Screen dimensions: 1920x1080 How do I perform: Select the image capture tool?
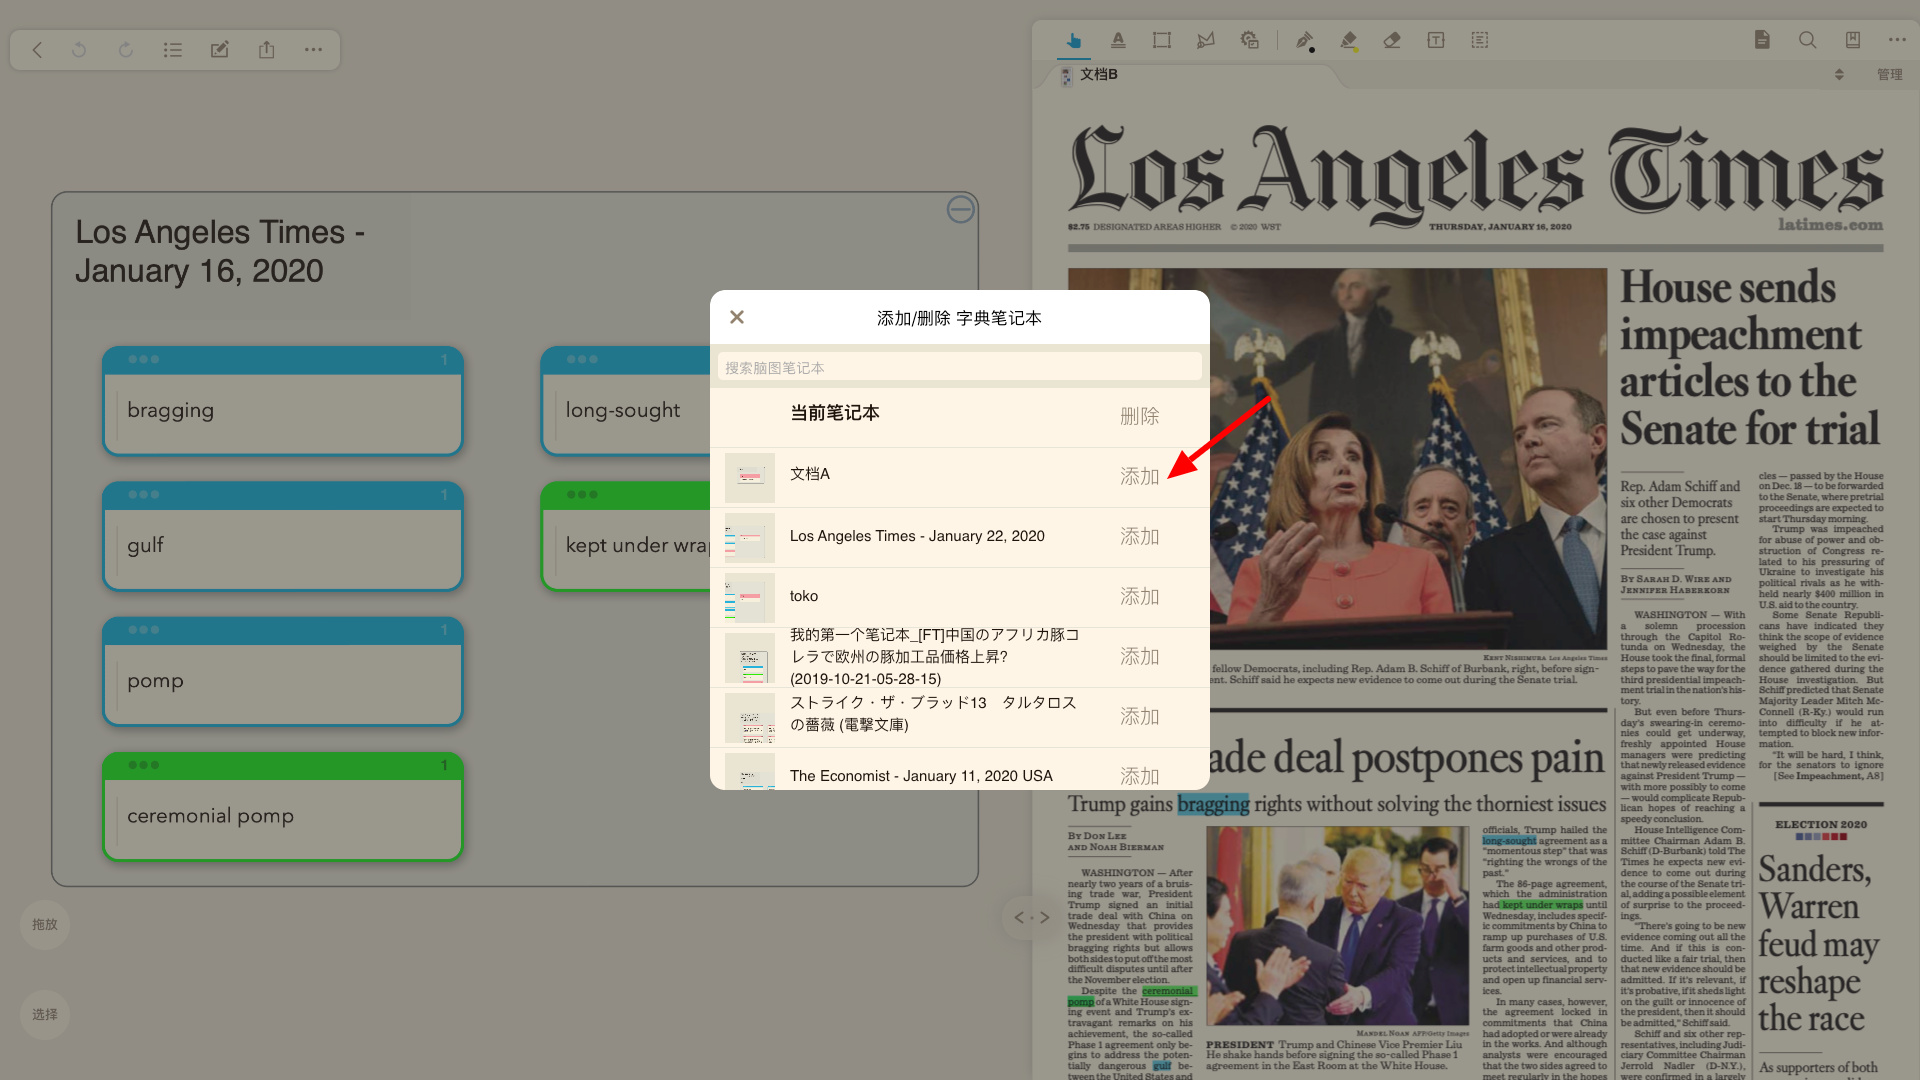(x=1250, y=41)
